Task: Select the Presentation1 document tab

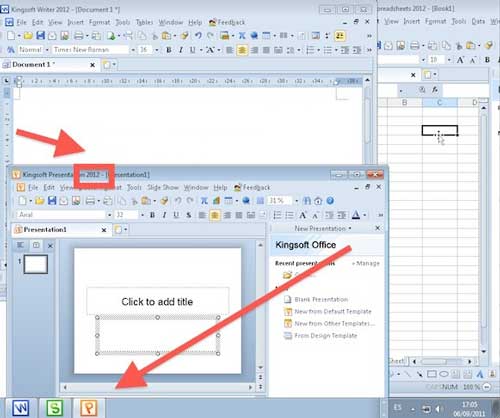Action: click(x=61, y=230)
